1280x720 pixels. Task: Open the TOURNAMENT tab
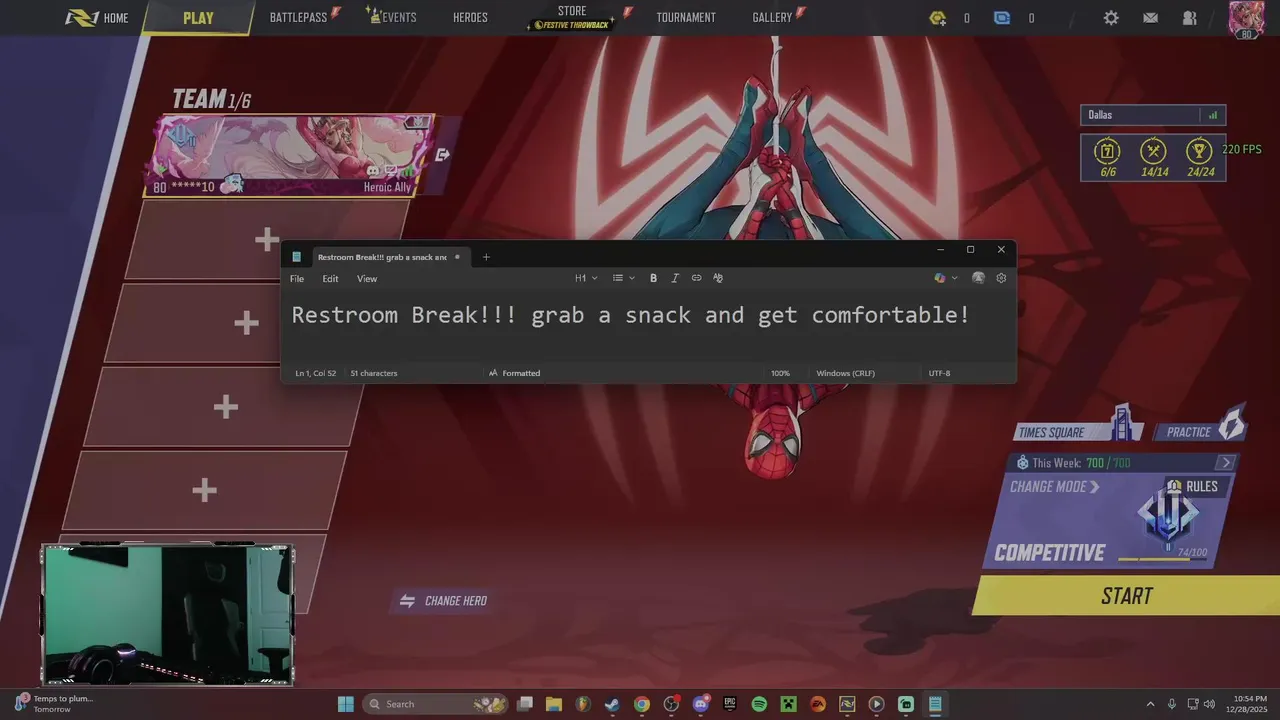pos(686,18)
